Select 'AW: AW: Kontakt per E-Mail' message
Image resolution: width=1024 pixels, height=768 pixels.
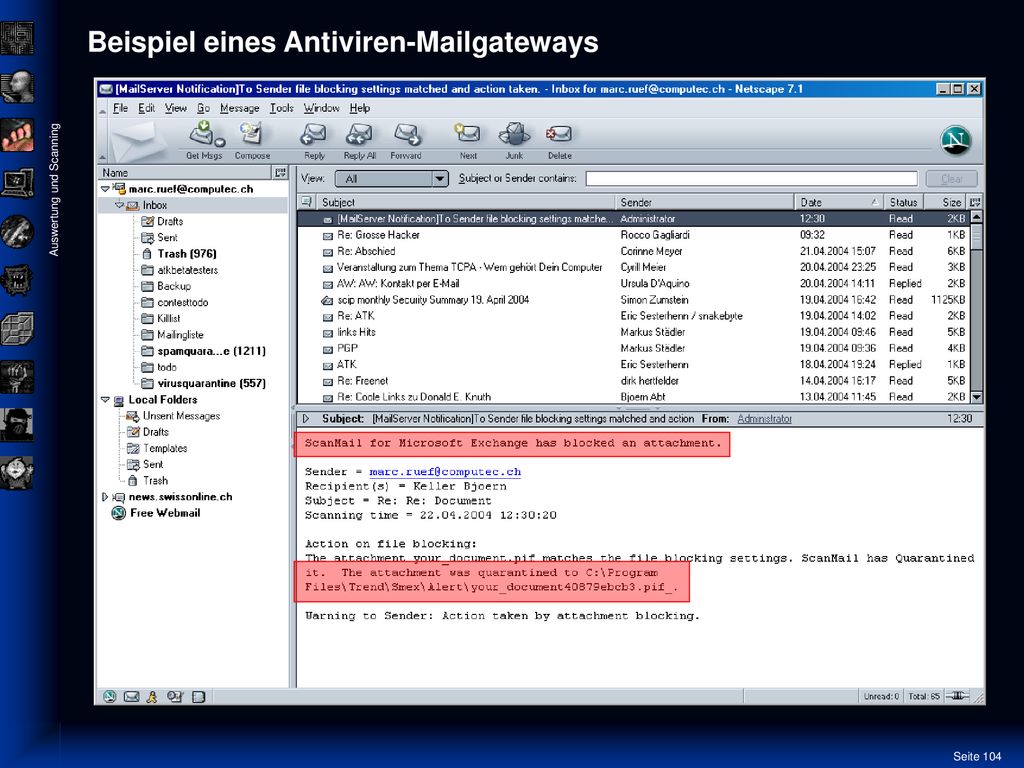click(x=633, y=283)
